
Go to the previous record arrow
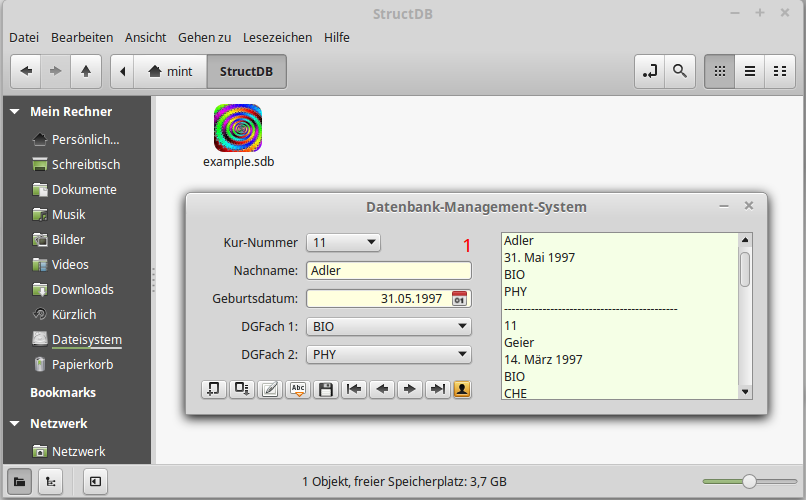coord(381,390)
